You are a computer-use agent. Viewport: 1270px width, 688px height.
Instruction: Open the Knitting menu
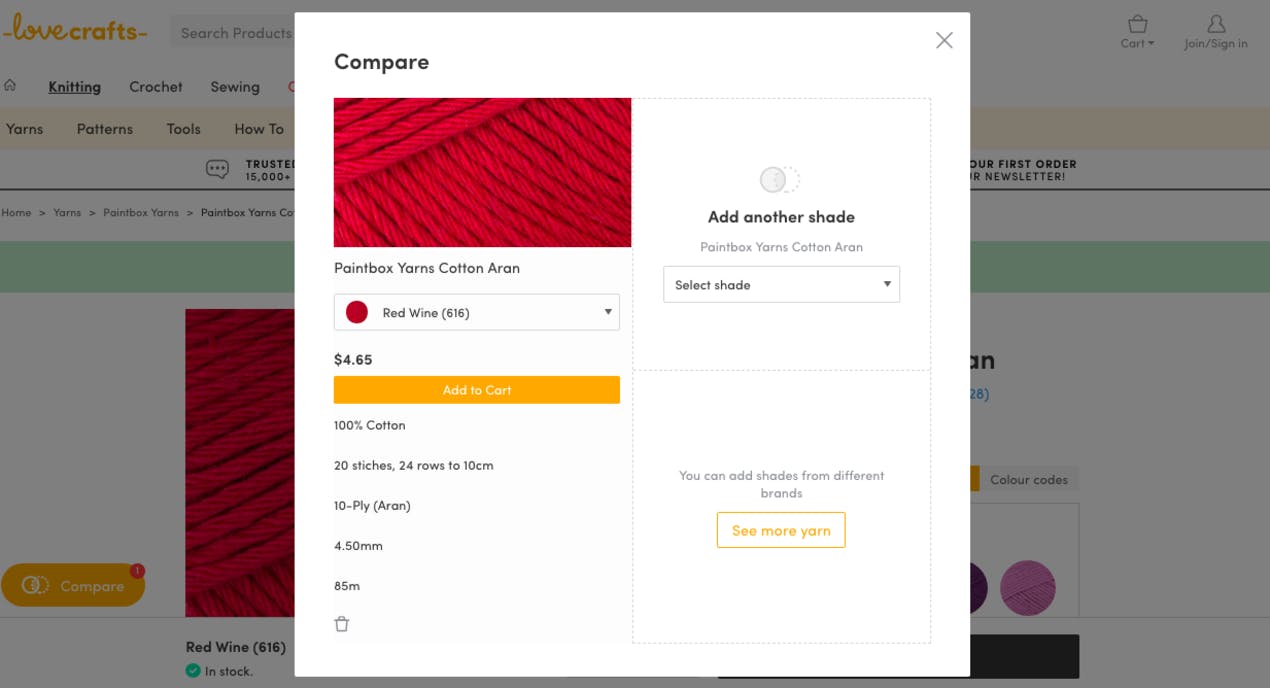[x=75, y=87]
